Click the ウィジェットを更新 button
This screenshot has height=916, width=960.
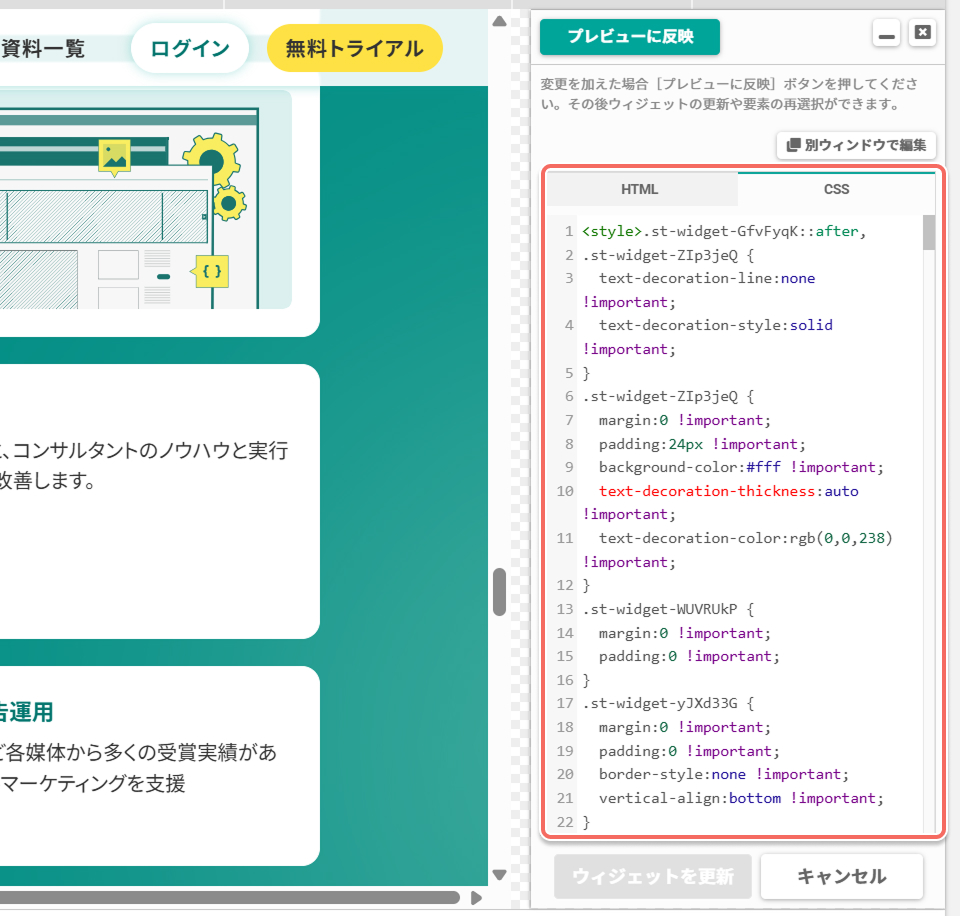[x=653, y=876]
